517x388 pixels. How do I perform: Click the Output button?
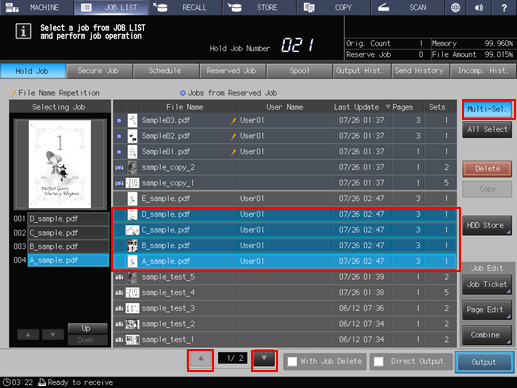pos(484,362)
